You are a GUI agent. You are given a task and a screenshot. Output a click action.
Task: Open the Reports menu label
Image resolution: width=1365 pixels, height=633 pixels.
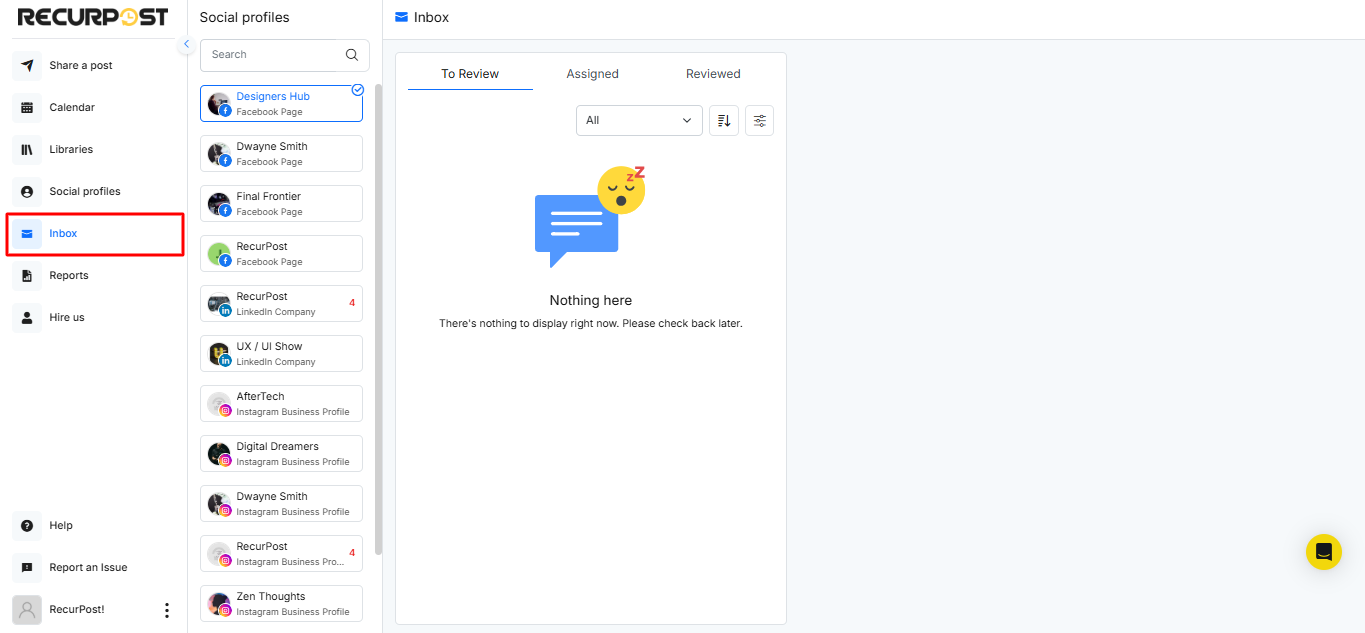click(69, 276)
